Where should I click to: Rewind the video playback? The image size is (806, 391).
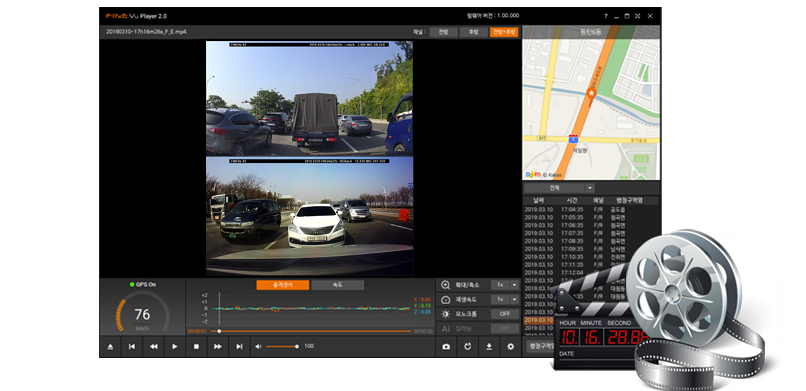153,347
